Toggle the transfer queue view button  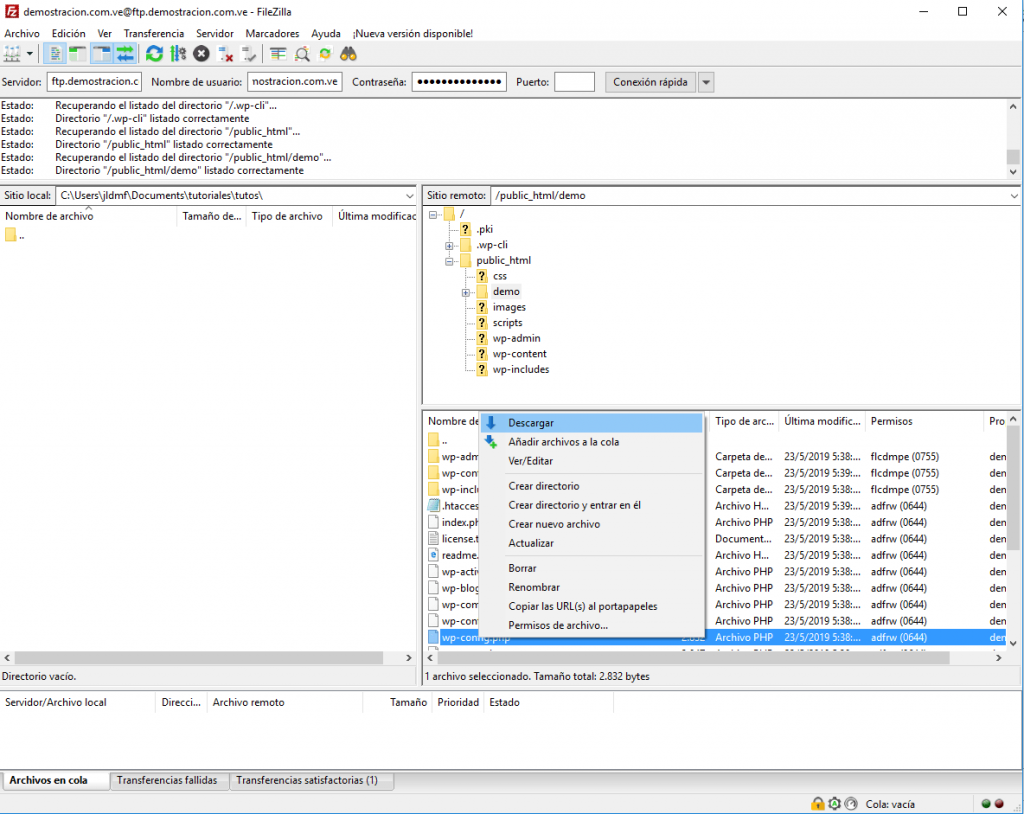125,54
